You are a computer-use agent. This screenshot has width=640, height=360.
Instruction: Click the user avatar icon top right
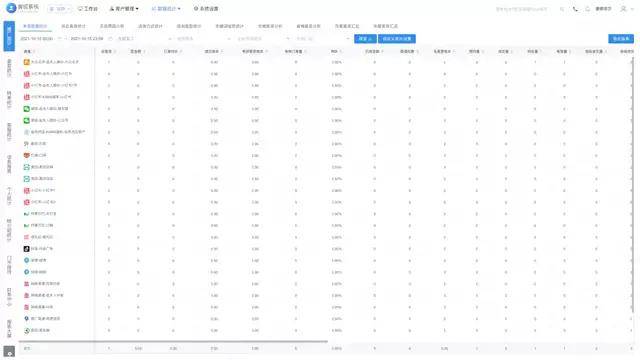(x=623, y=9)
